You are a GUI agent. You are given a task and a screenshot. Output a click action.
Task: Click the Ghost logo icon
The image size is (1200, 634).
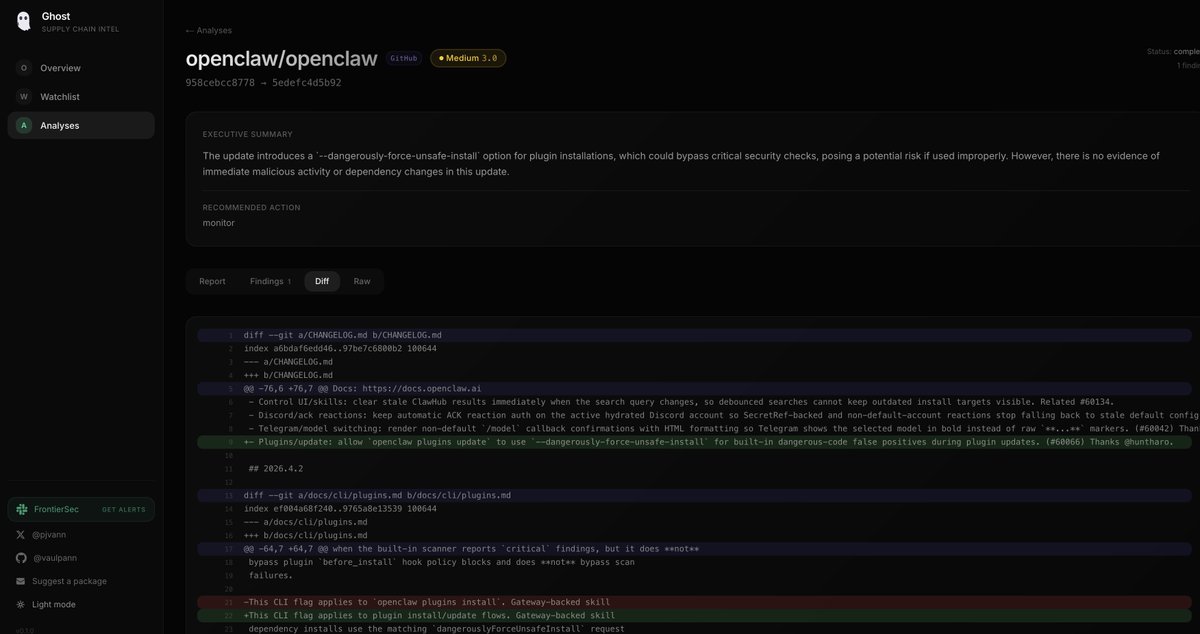tap(24, 21)
